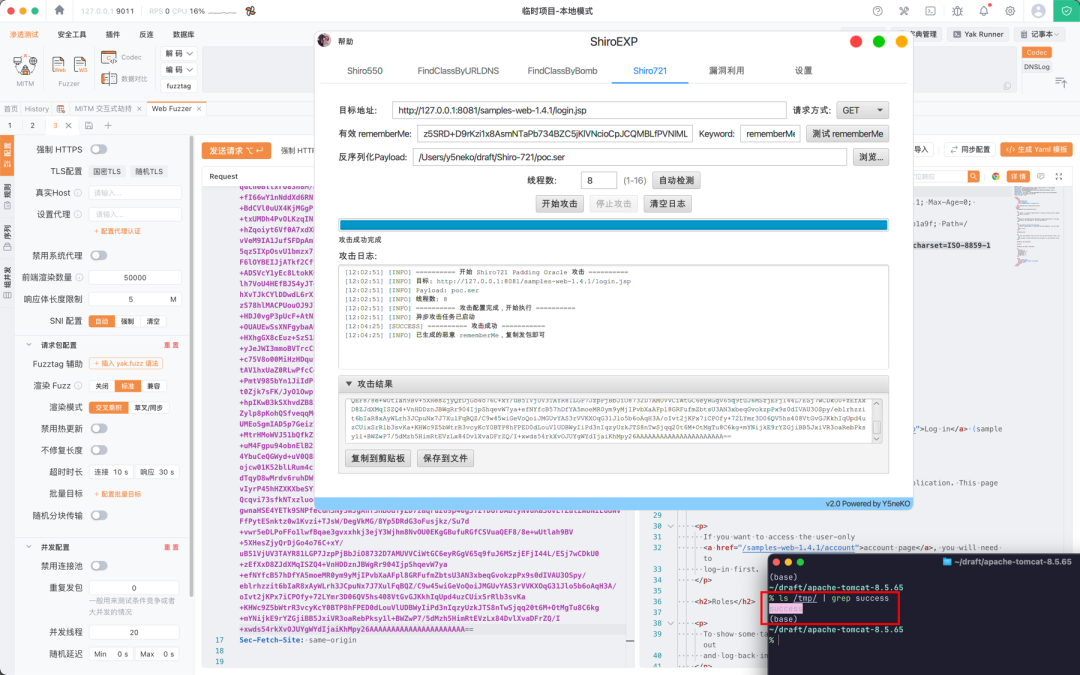This screenshot has height=675, width=1080.
Task: Open the WebSocket (WS) Fuzzer icon
Action: point(81,65)
